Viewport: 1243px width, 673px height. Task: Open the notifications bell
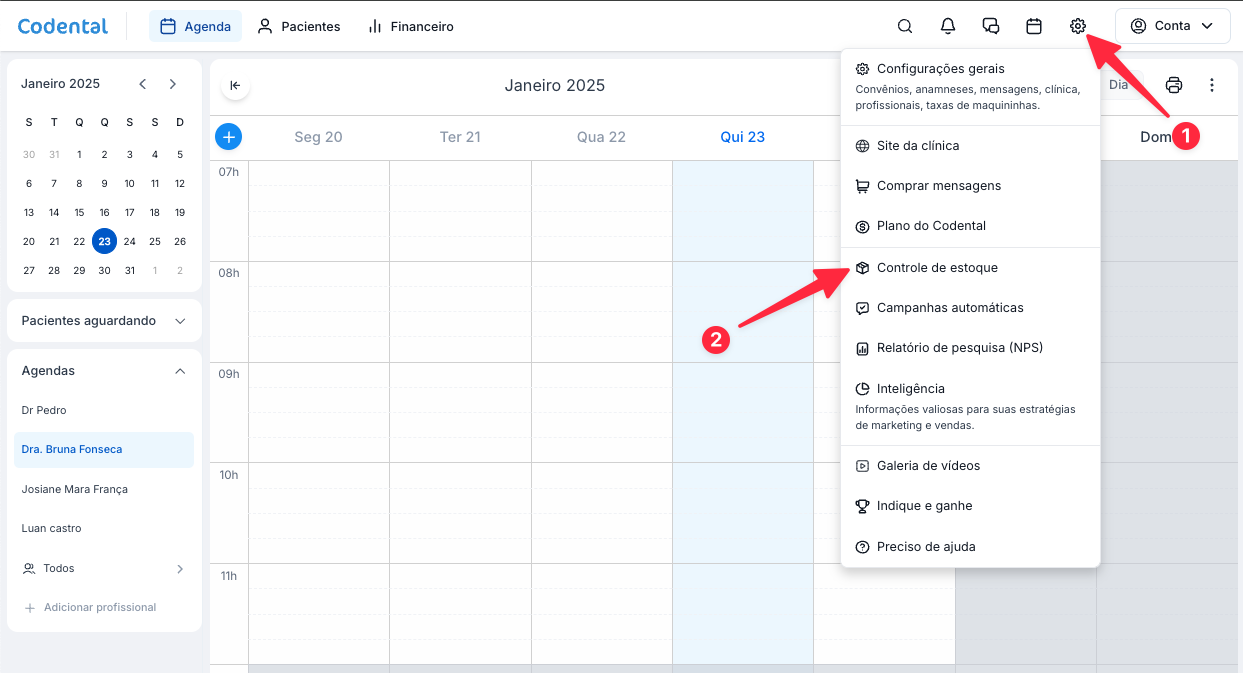[948, 27]
